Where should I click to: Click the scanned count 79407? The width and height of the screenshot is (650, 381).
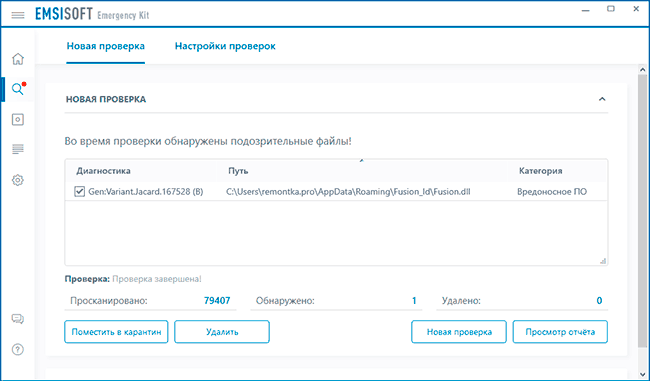[217, 301]
